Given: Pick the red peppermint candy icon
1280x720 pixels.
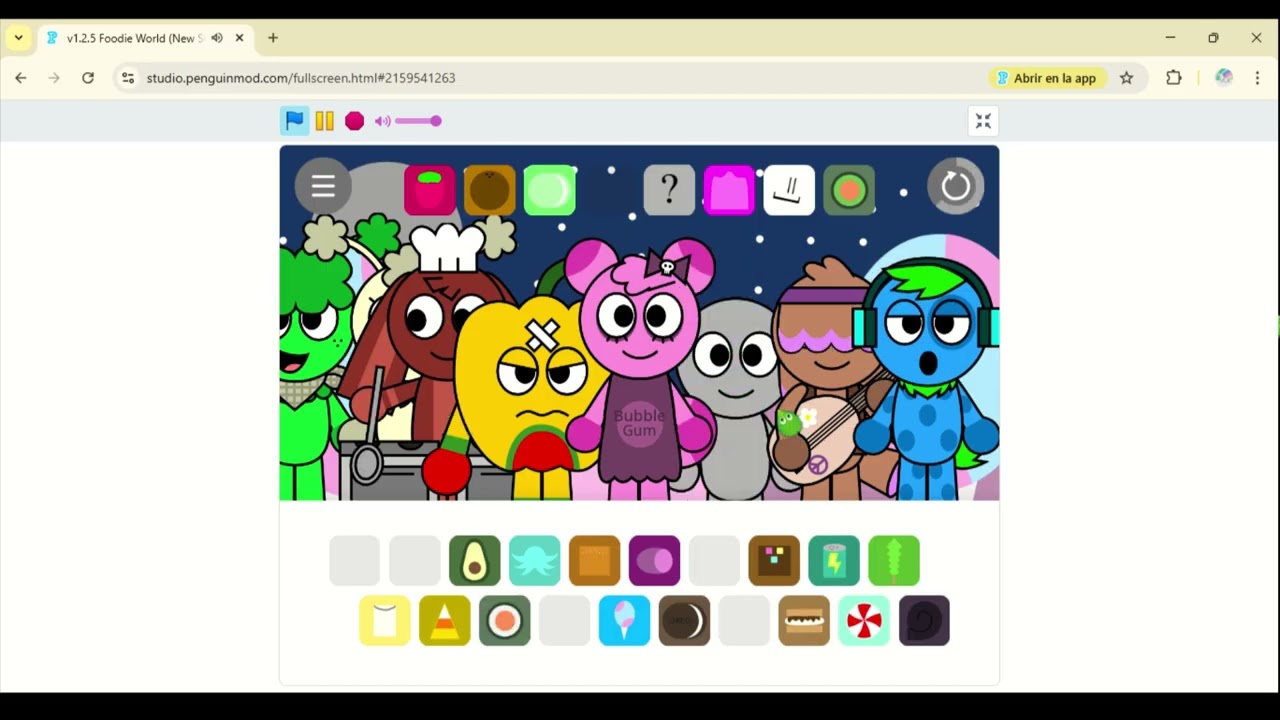Looking at the screenshot, I should (x=864, y=621).
